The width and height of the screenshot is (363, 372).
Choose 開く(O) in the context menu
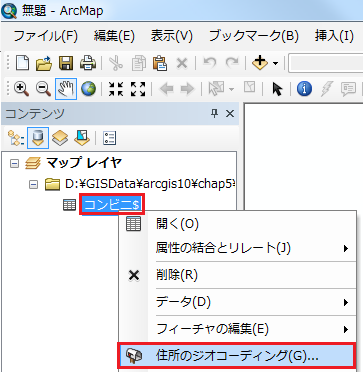[238, 224]
